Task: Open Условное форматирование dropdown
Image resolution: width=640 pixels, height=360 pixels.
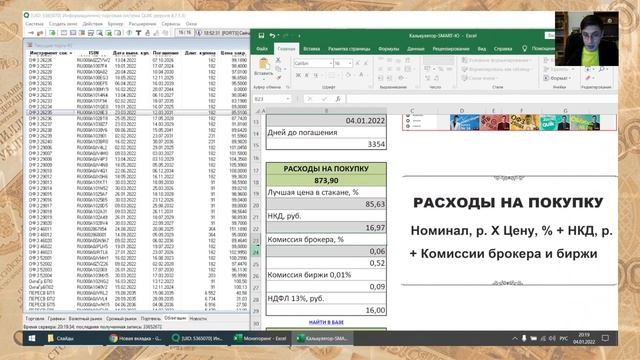Action: click(x=497, y=60)
